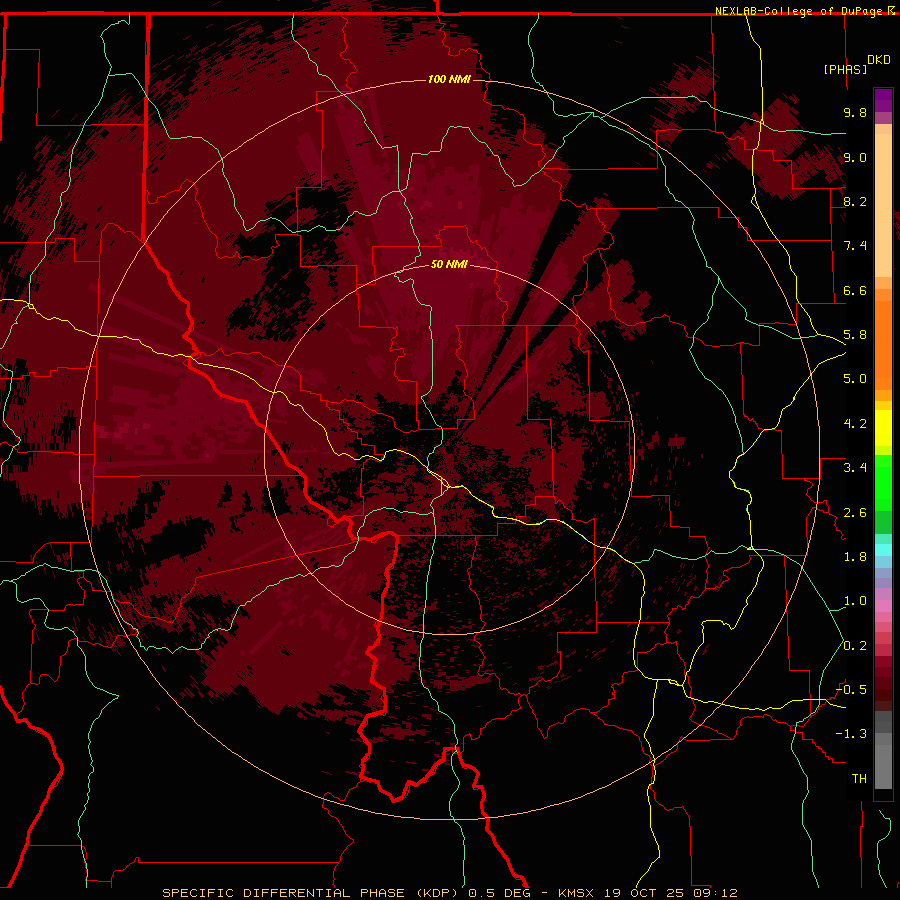
Task: Click the 0.2 scale value
Action: [x=855, y=646]
